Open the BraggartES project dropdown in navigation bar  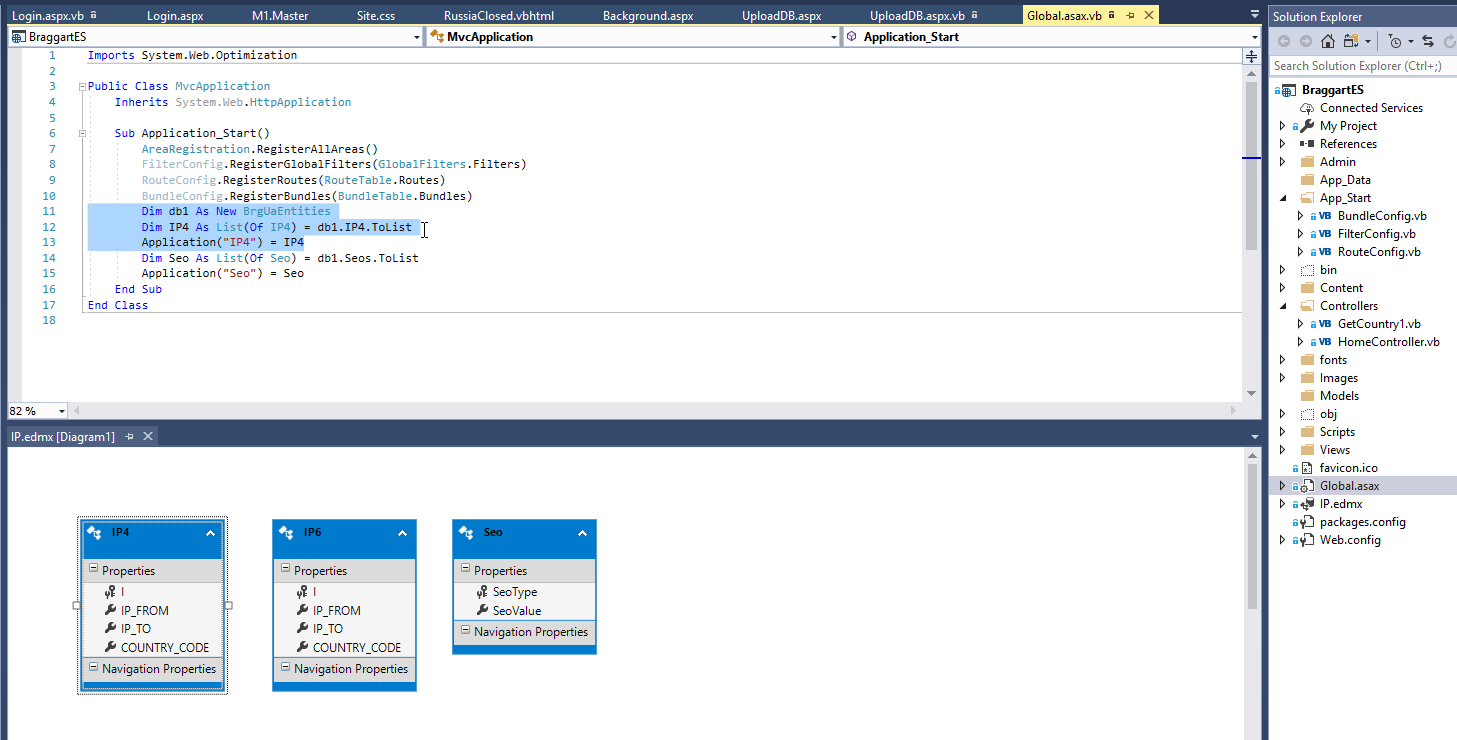(417, 37)
